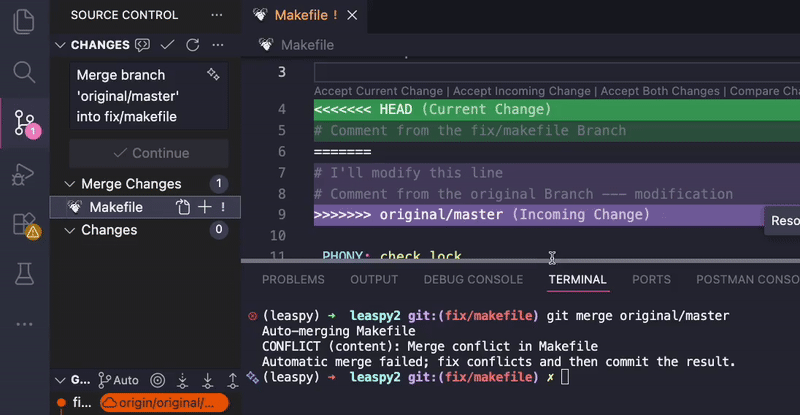Open Run and Debug view
The height and width of the screenshot is (415, 800).
tap(25, 176)
